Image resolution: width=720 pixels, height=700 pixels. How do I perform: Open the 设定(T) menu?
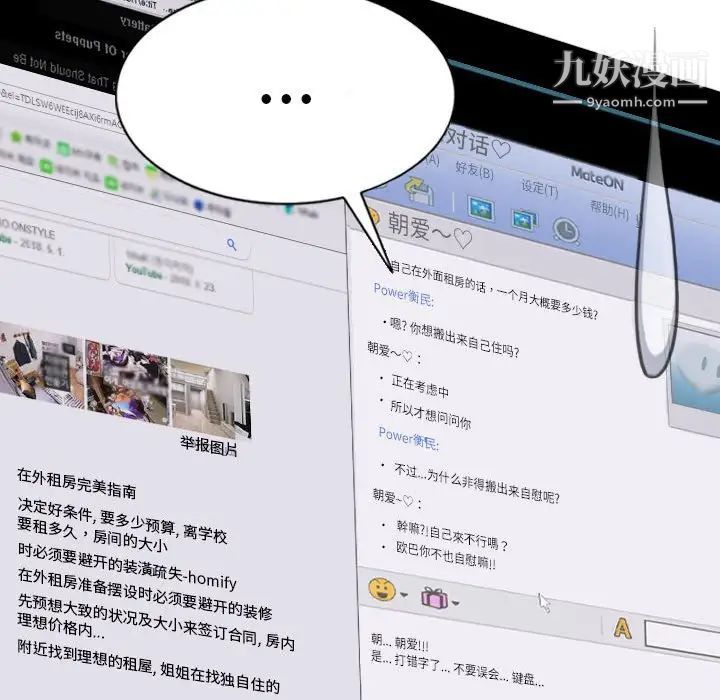click(539, 187)
